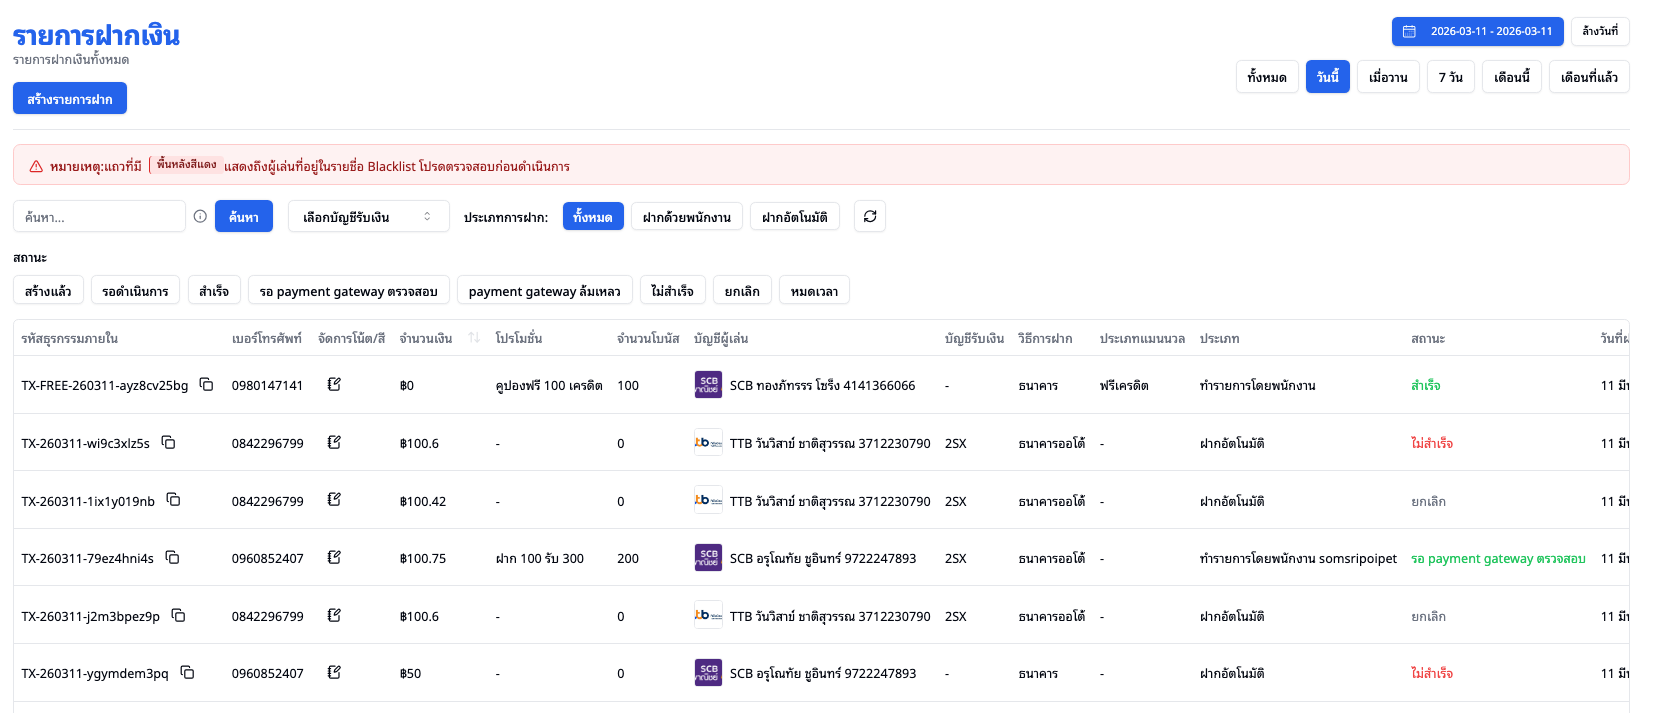Viewport: 1658px width, 713px height.
Task: Sort by amount column arrows
Action: pyautogui.click(x=474, y=338)
